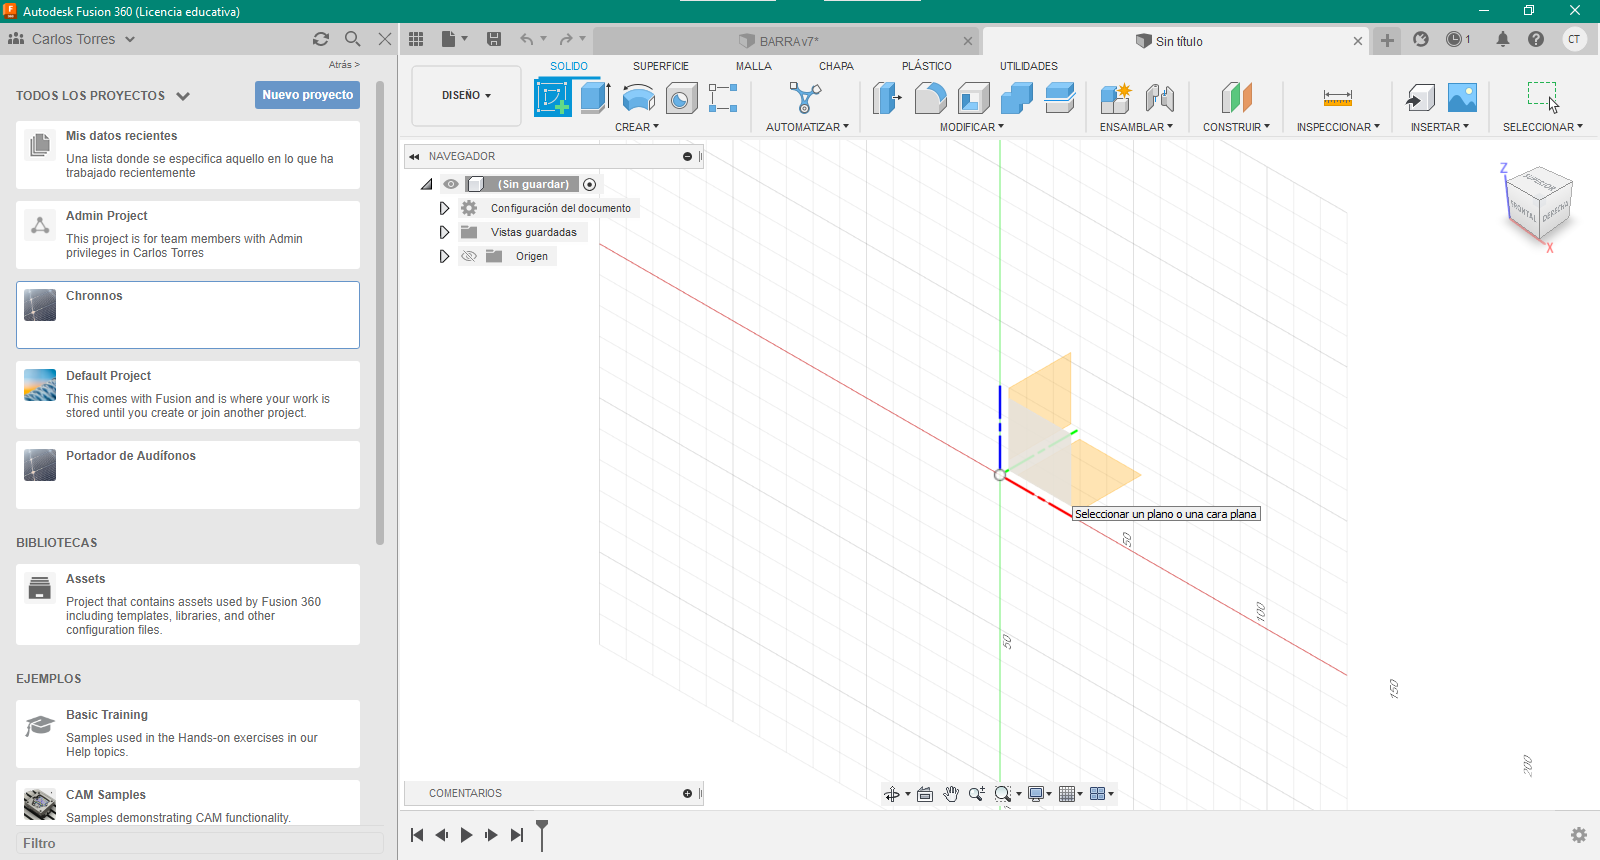The width and height of the screenshot is (1600, 860).
Task: Click the Automate fork-shaped icon
Action: pyautogui.click(x=805, y=98)
